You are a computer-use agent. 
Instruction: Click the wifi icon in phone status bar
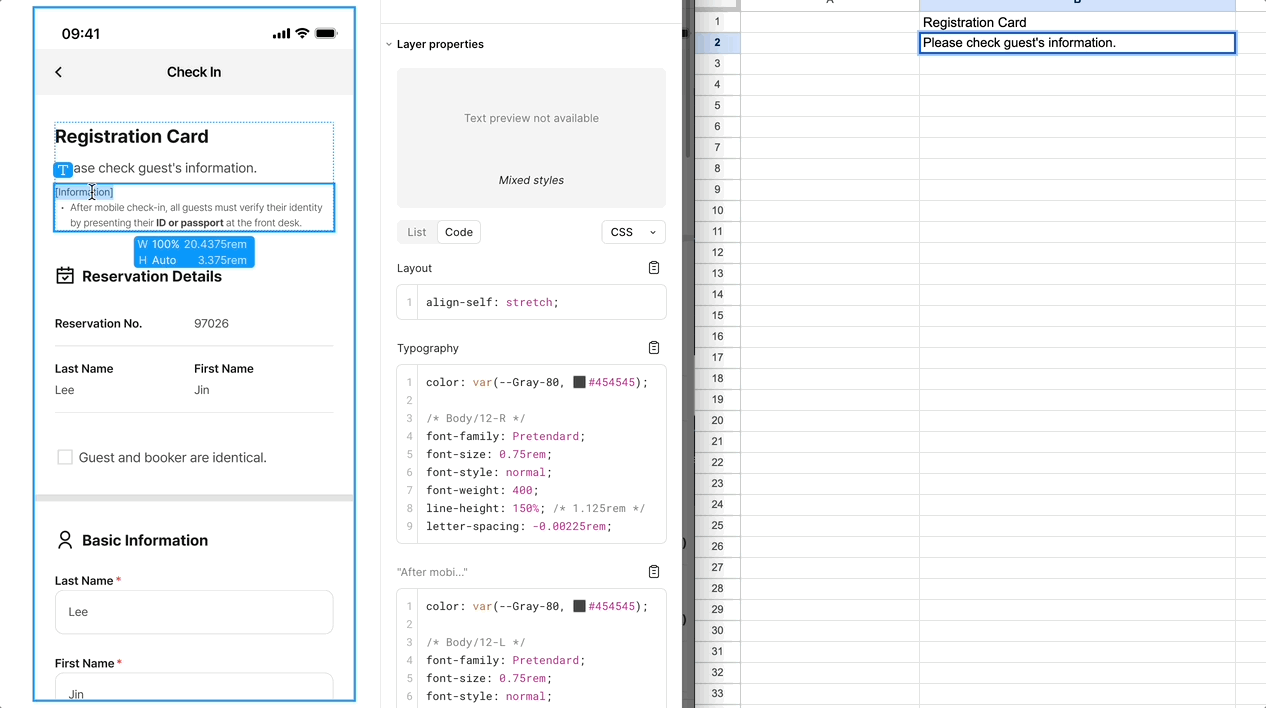(x=302, y=33)
